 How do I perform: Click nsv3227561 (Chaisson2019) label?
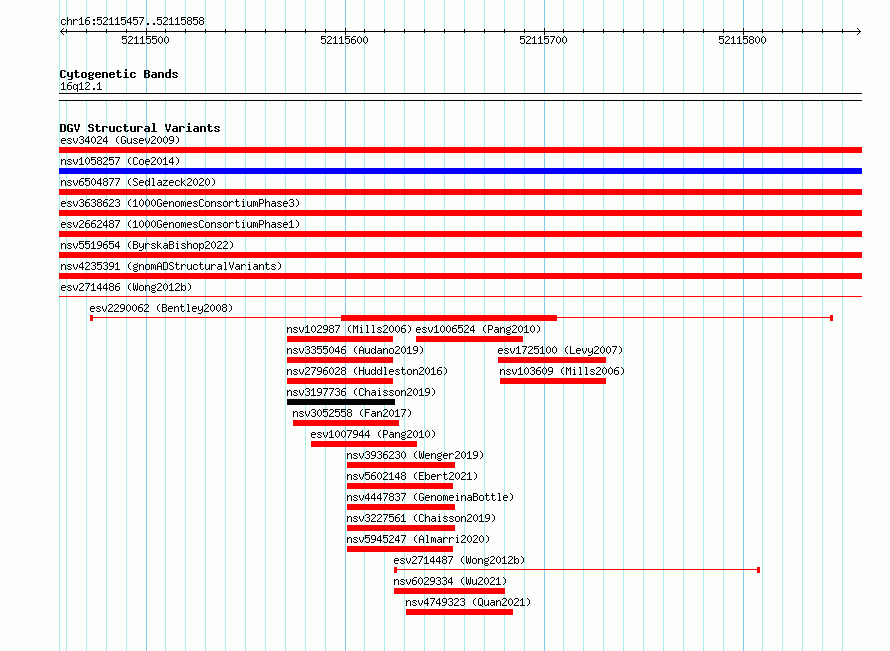(421, 518)
